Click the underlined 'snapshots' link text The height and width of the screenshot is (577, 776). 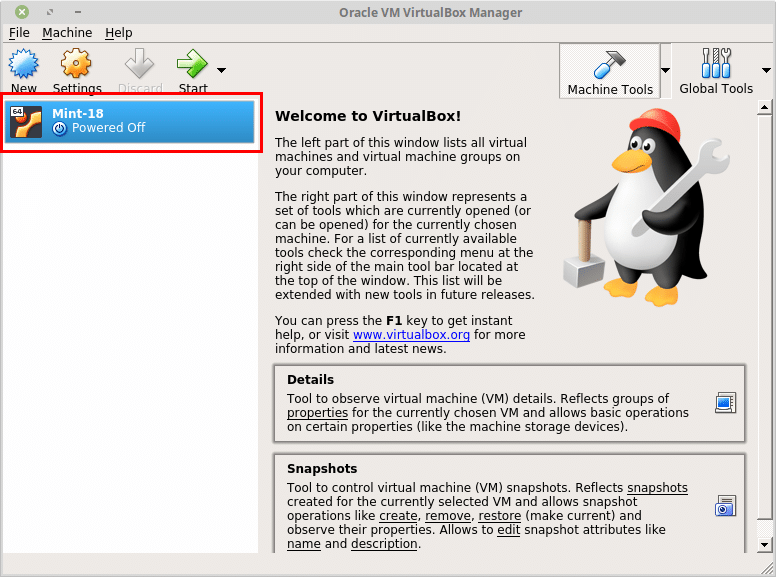coord(657,488)
